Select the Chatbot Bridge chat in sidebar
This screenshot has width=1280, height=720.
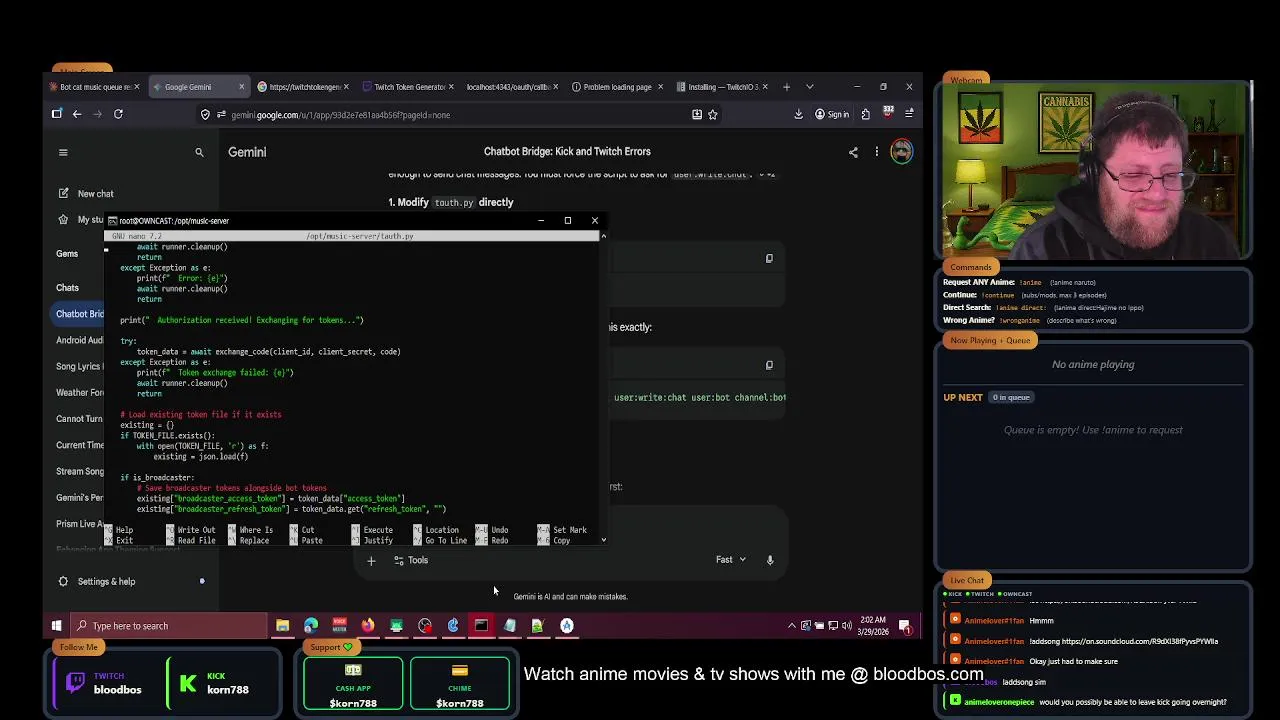tap(79, 314)
